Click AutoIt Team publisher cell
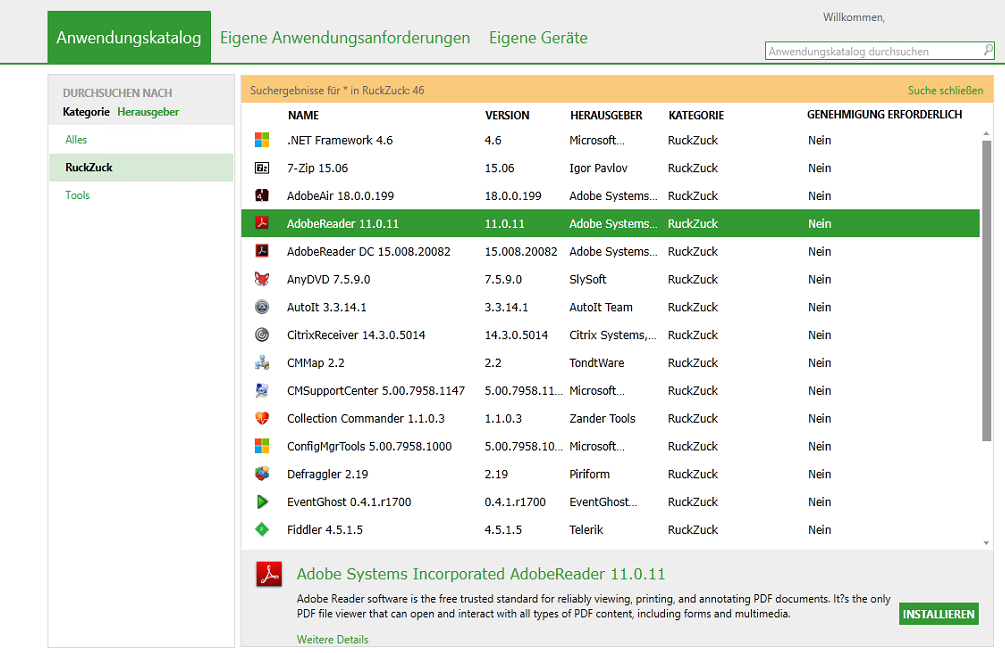The height and width of the screenshot is (653, 1005). tap(601, 307)
